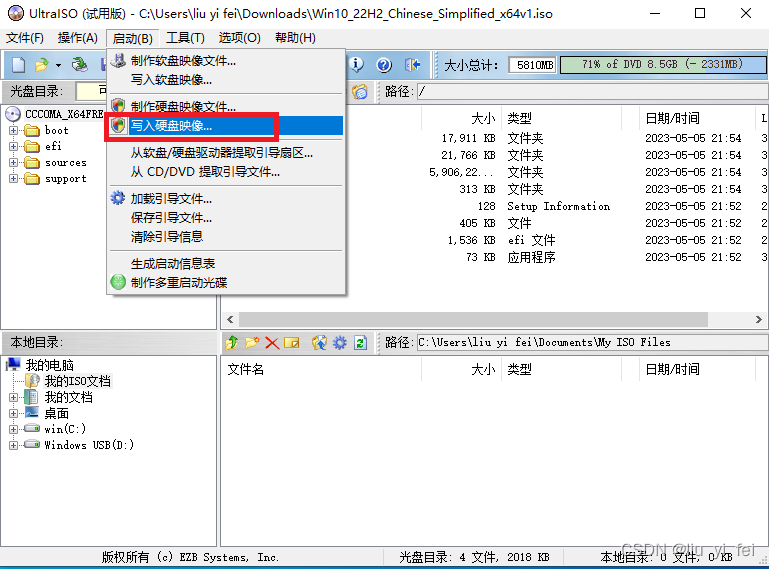Click the local blue gear settings icon

pos(339,342)
